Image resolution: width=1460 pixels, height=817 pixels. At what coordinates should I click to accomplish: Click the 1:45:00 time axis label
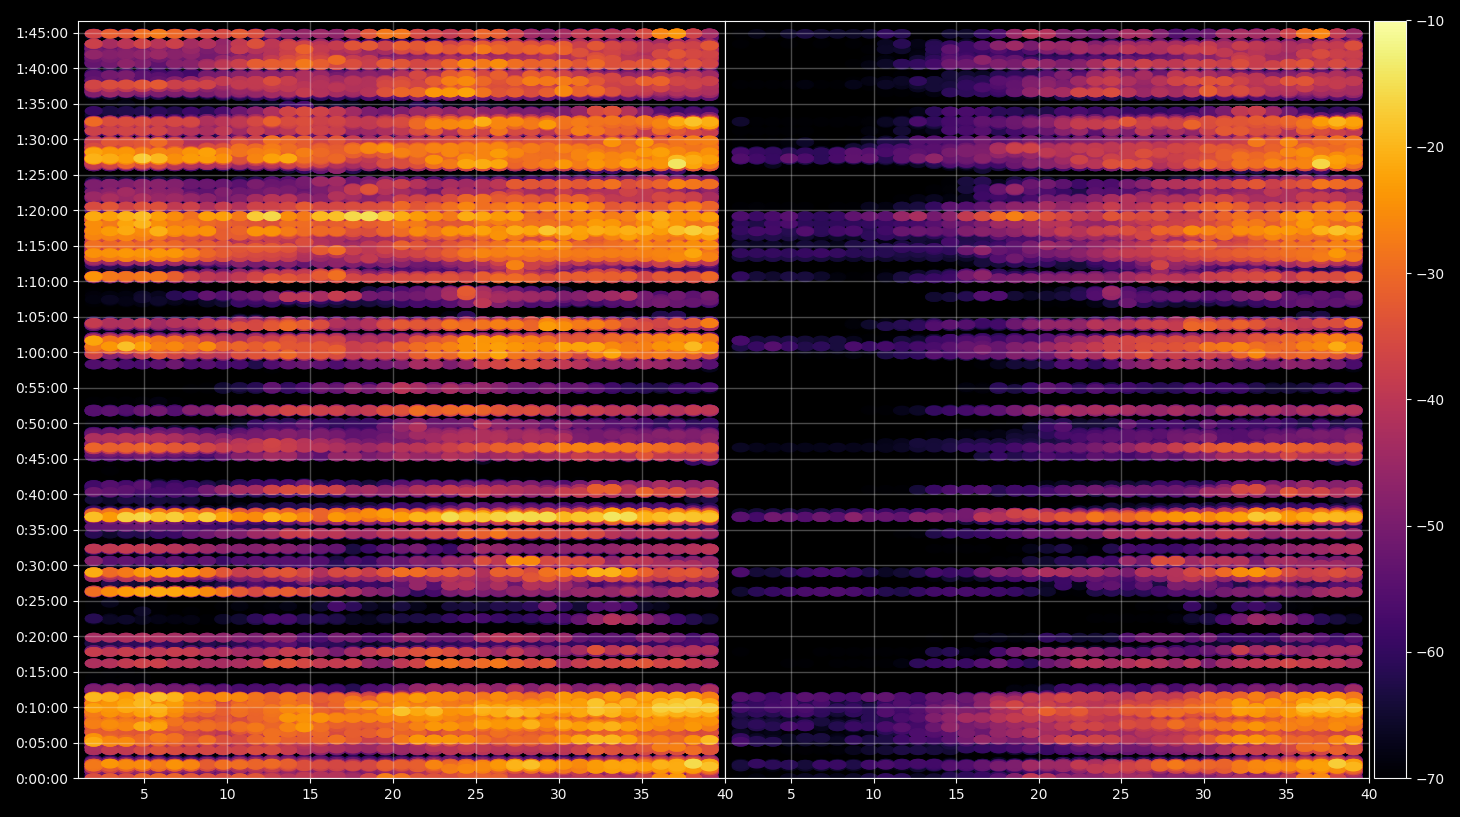[x=42, y=33]
